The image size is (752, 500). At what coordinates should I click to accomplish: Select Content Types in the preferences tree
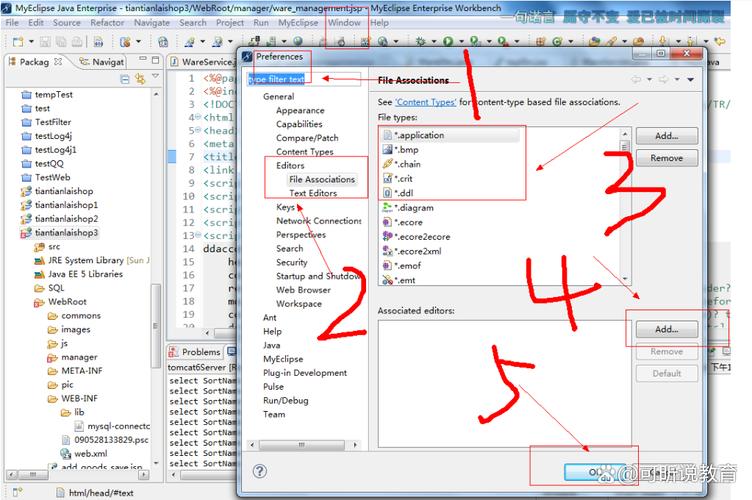pos(305,151)
